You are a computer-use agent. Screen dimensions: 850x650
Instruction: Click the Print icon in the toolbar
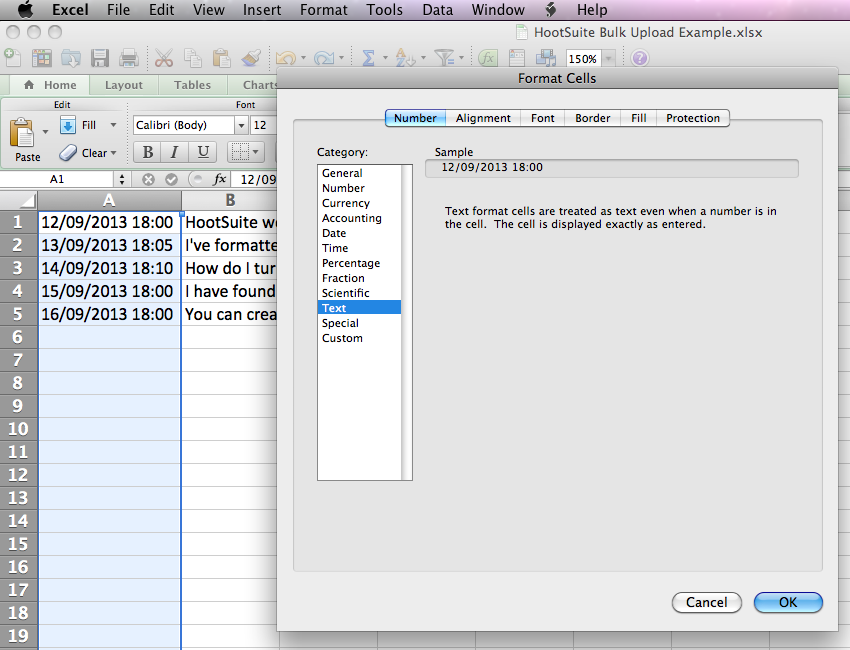click(x=128, y=57)
